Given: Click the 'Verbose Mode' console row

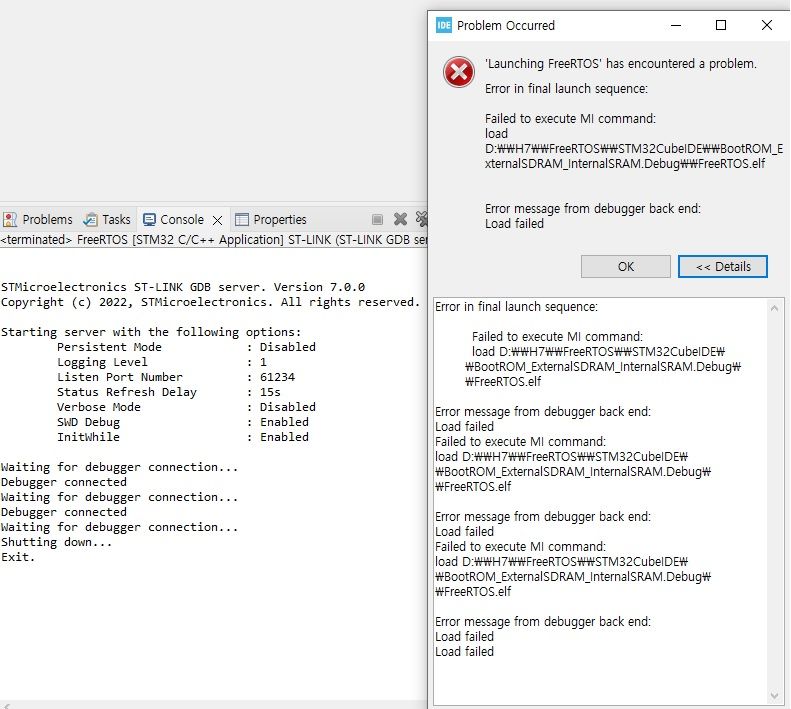Looking at the screenshot, I should tap(186, 407).
